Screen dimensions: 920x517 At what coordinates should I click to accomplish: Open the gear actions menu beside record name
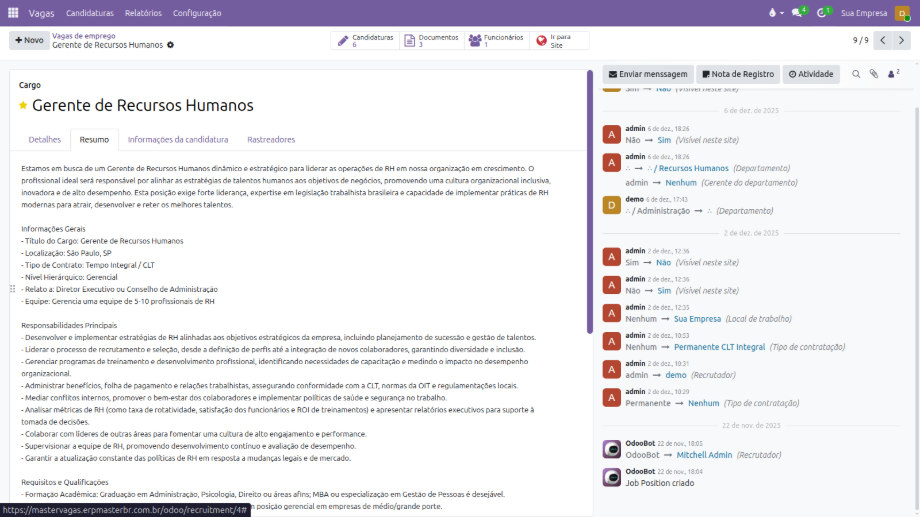click(170, 45)
